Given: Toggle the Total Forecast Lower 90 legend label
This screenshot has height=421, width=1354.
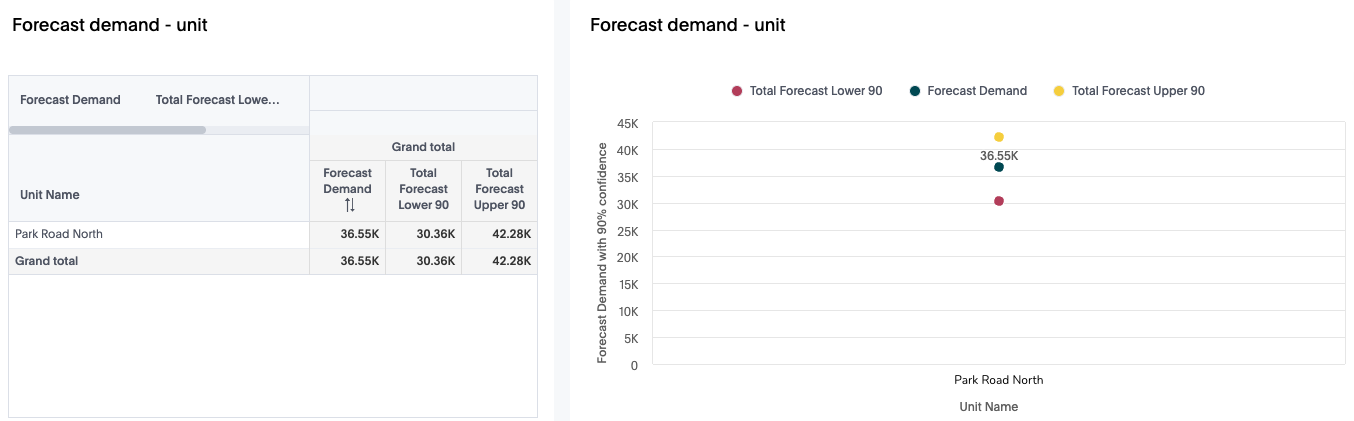Looking at the screenshot, I should [x=815, y=91].
